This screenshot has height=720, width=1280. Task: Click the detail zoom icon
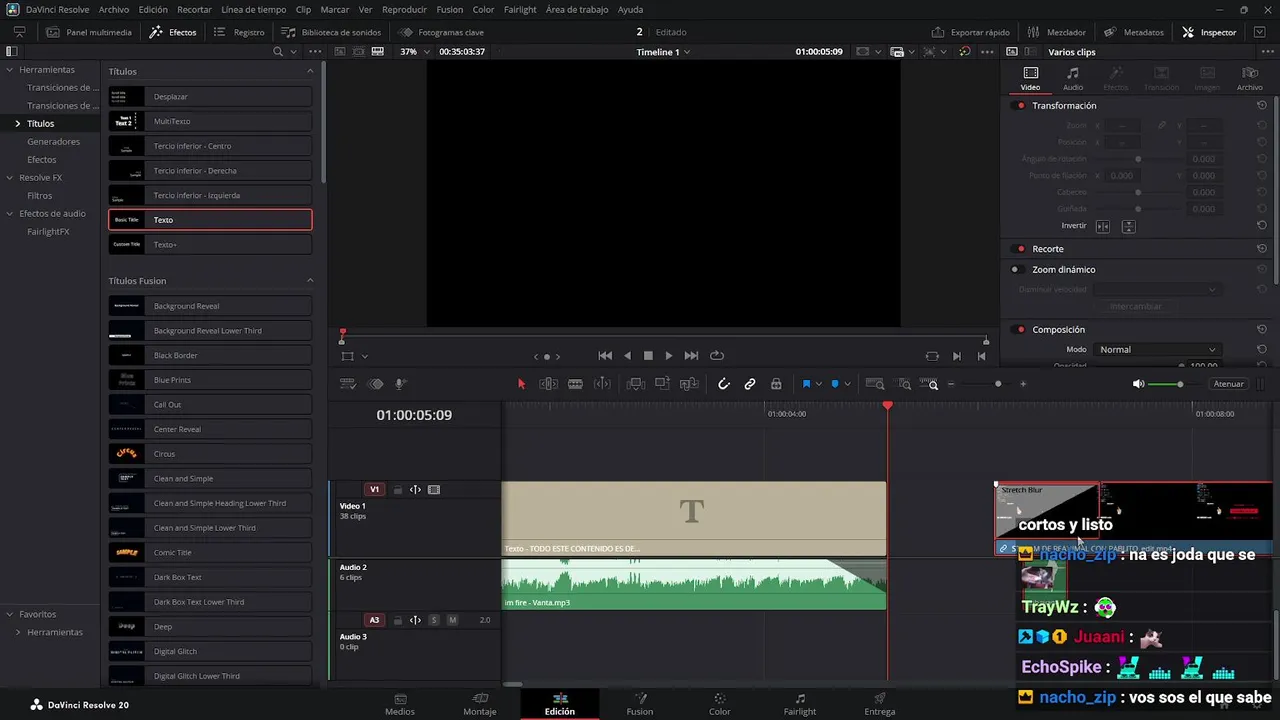pyautogui.click(x=904, y=384)
